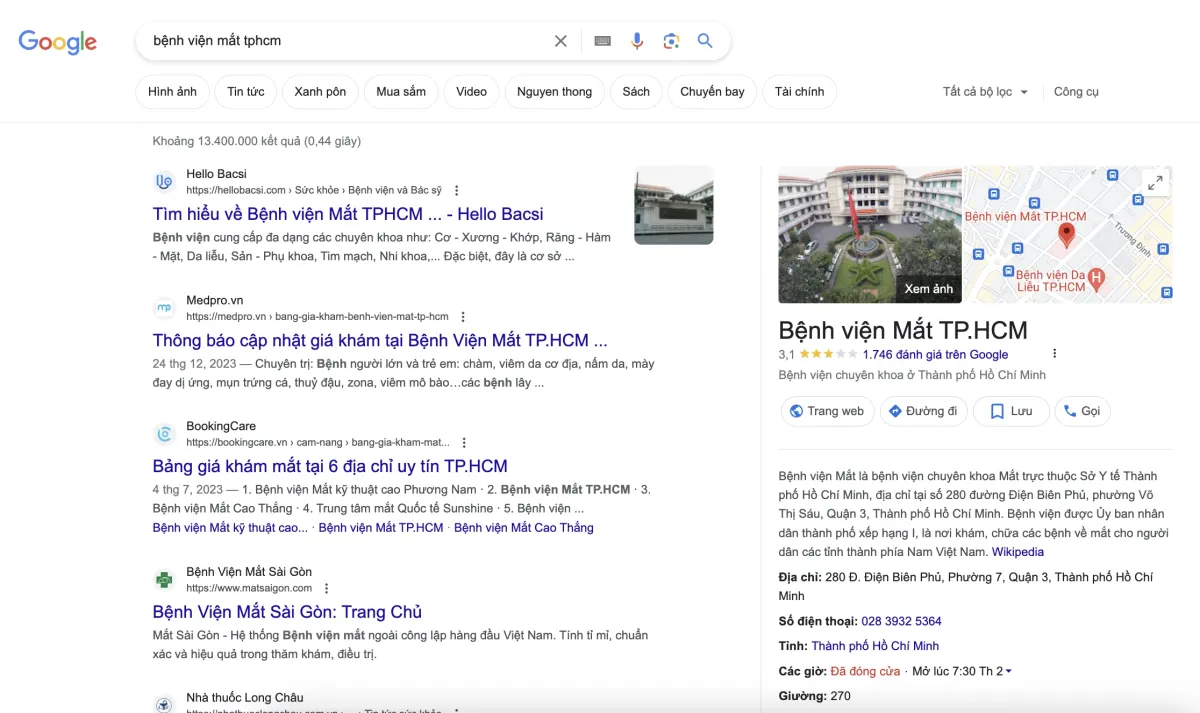Click the Đã đóng cửa status text
The height and width of the screenshot is (713, 1200).
pyautogui.click(x=865, y=671)
